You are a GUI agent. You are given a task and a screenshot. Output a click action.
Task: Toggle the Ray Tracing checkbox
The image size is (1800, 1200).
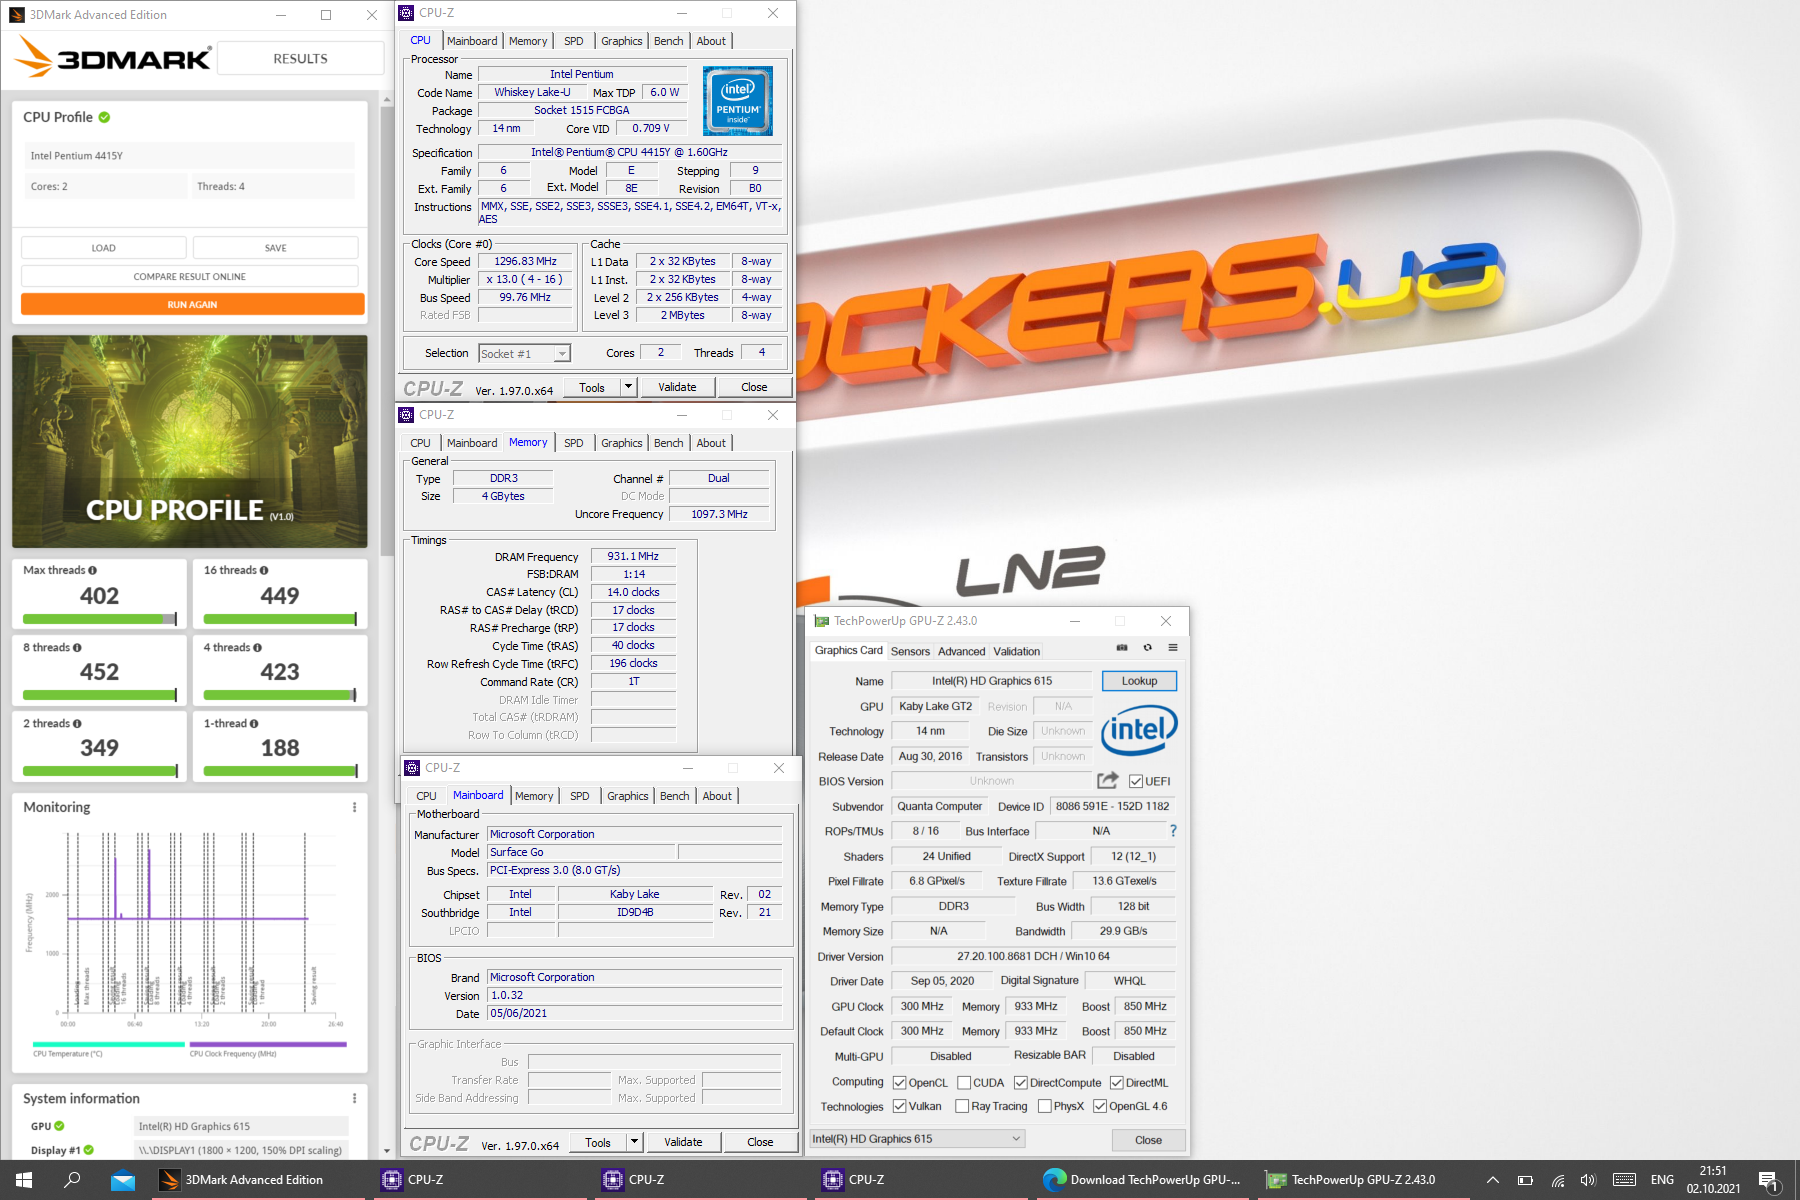click(962, 1106)
